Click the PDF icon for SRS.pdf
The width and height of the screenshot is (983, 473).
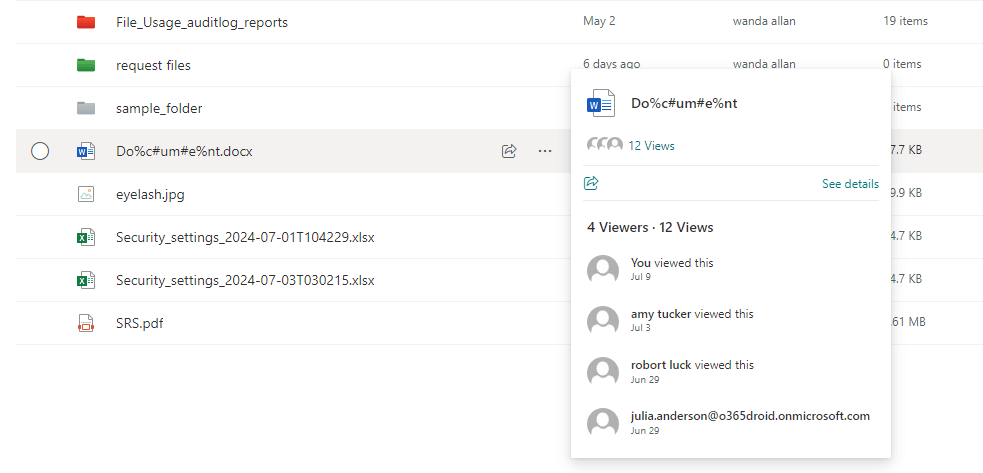(86, 323)
